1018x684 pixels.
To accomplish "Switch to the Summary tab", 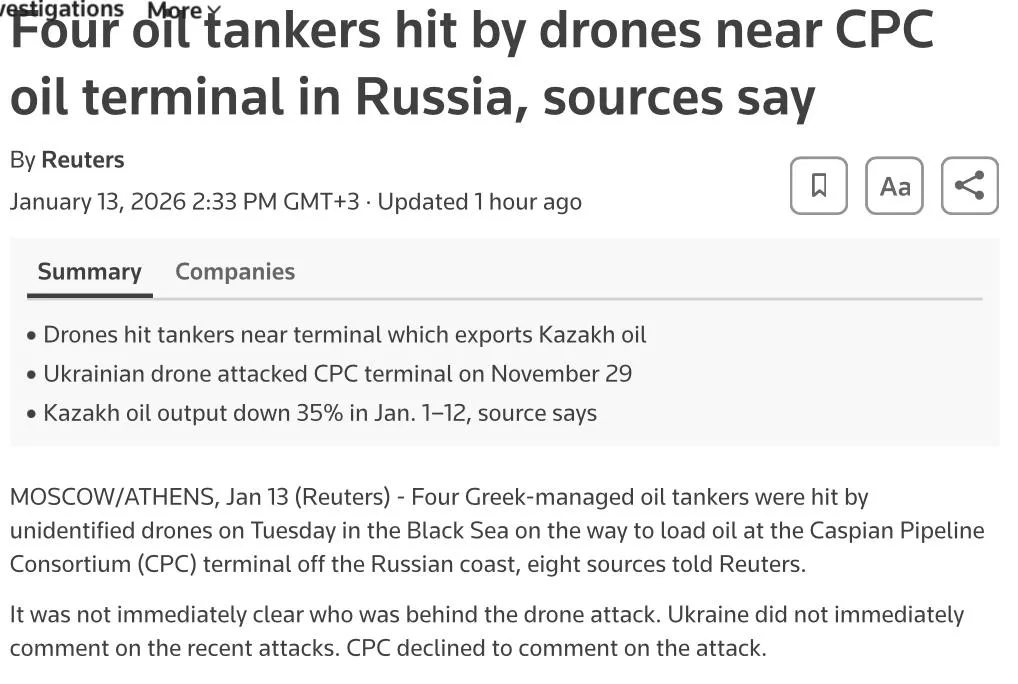I will 89,272.
